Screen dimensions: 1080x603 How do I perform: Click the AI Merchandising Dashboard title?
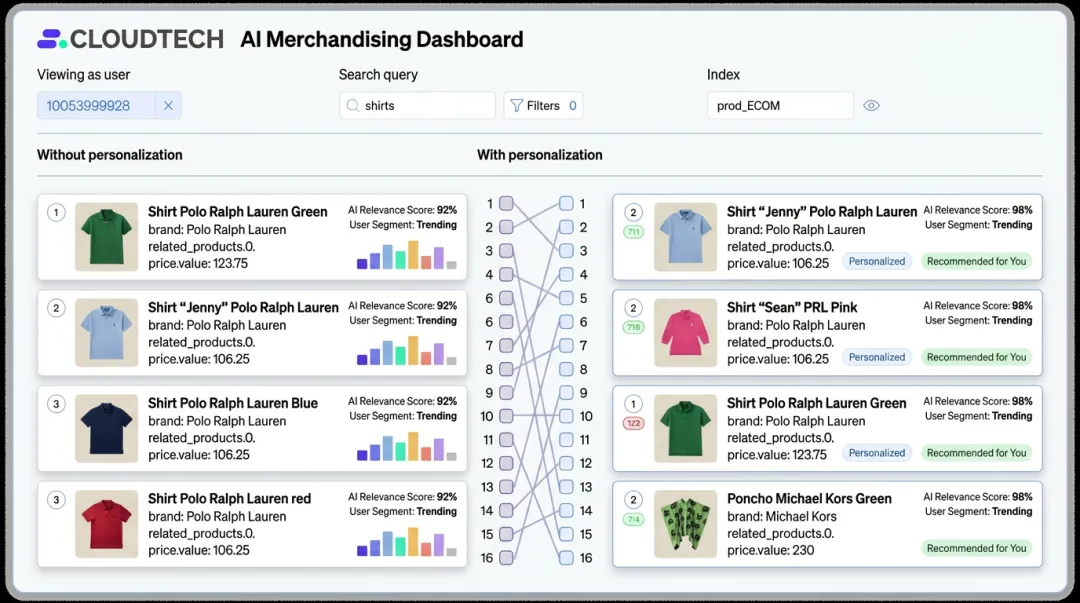tap(382, 39)
